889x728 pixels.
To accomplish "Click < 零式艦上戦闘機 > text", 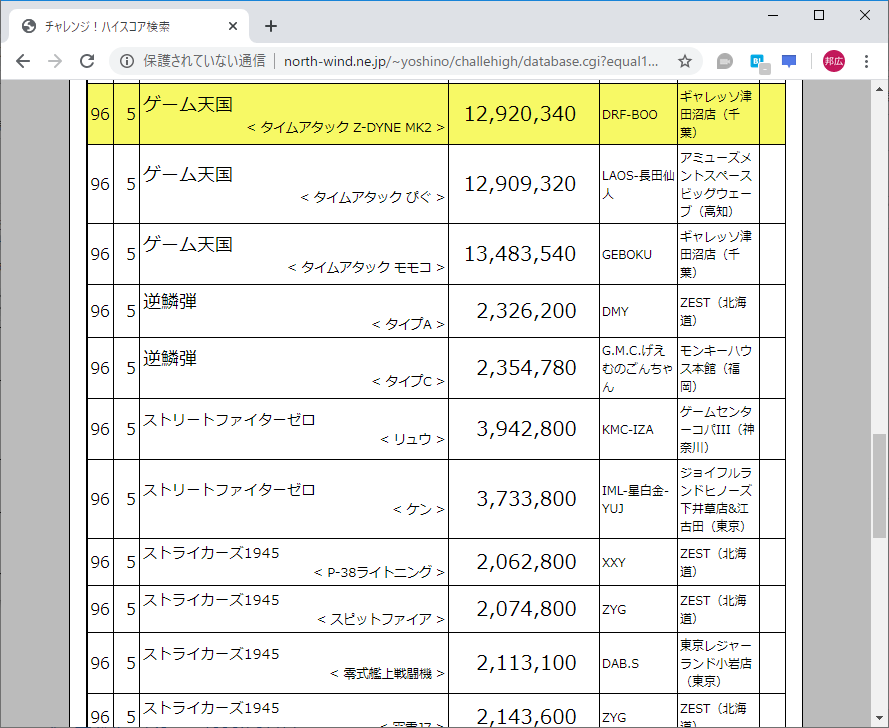I will pyautogui.click(x=387, y=674).
